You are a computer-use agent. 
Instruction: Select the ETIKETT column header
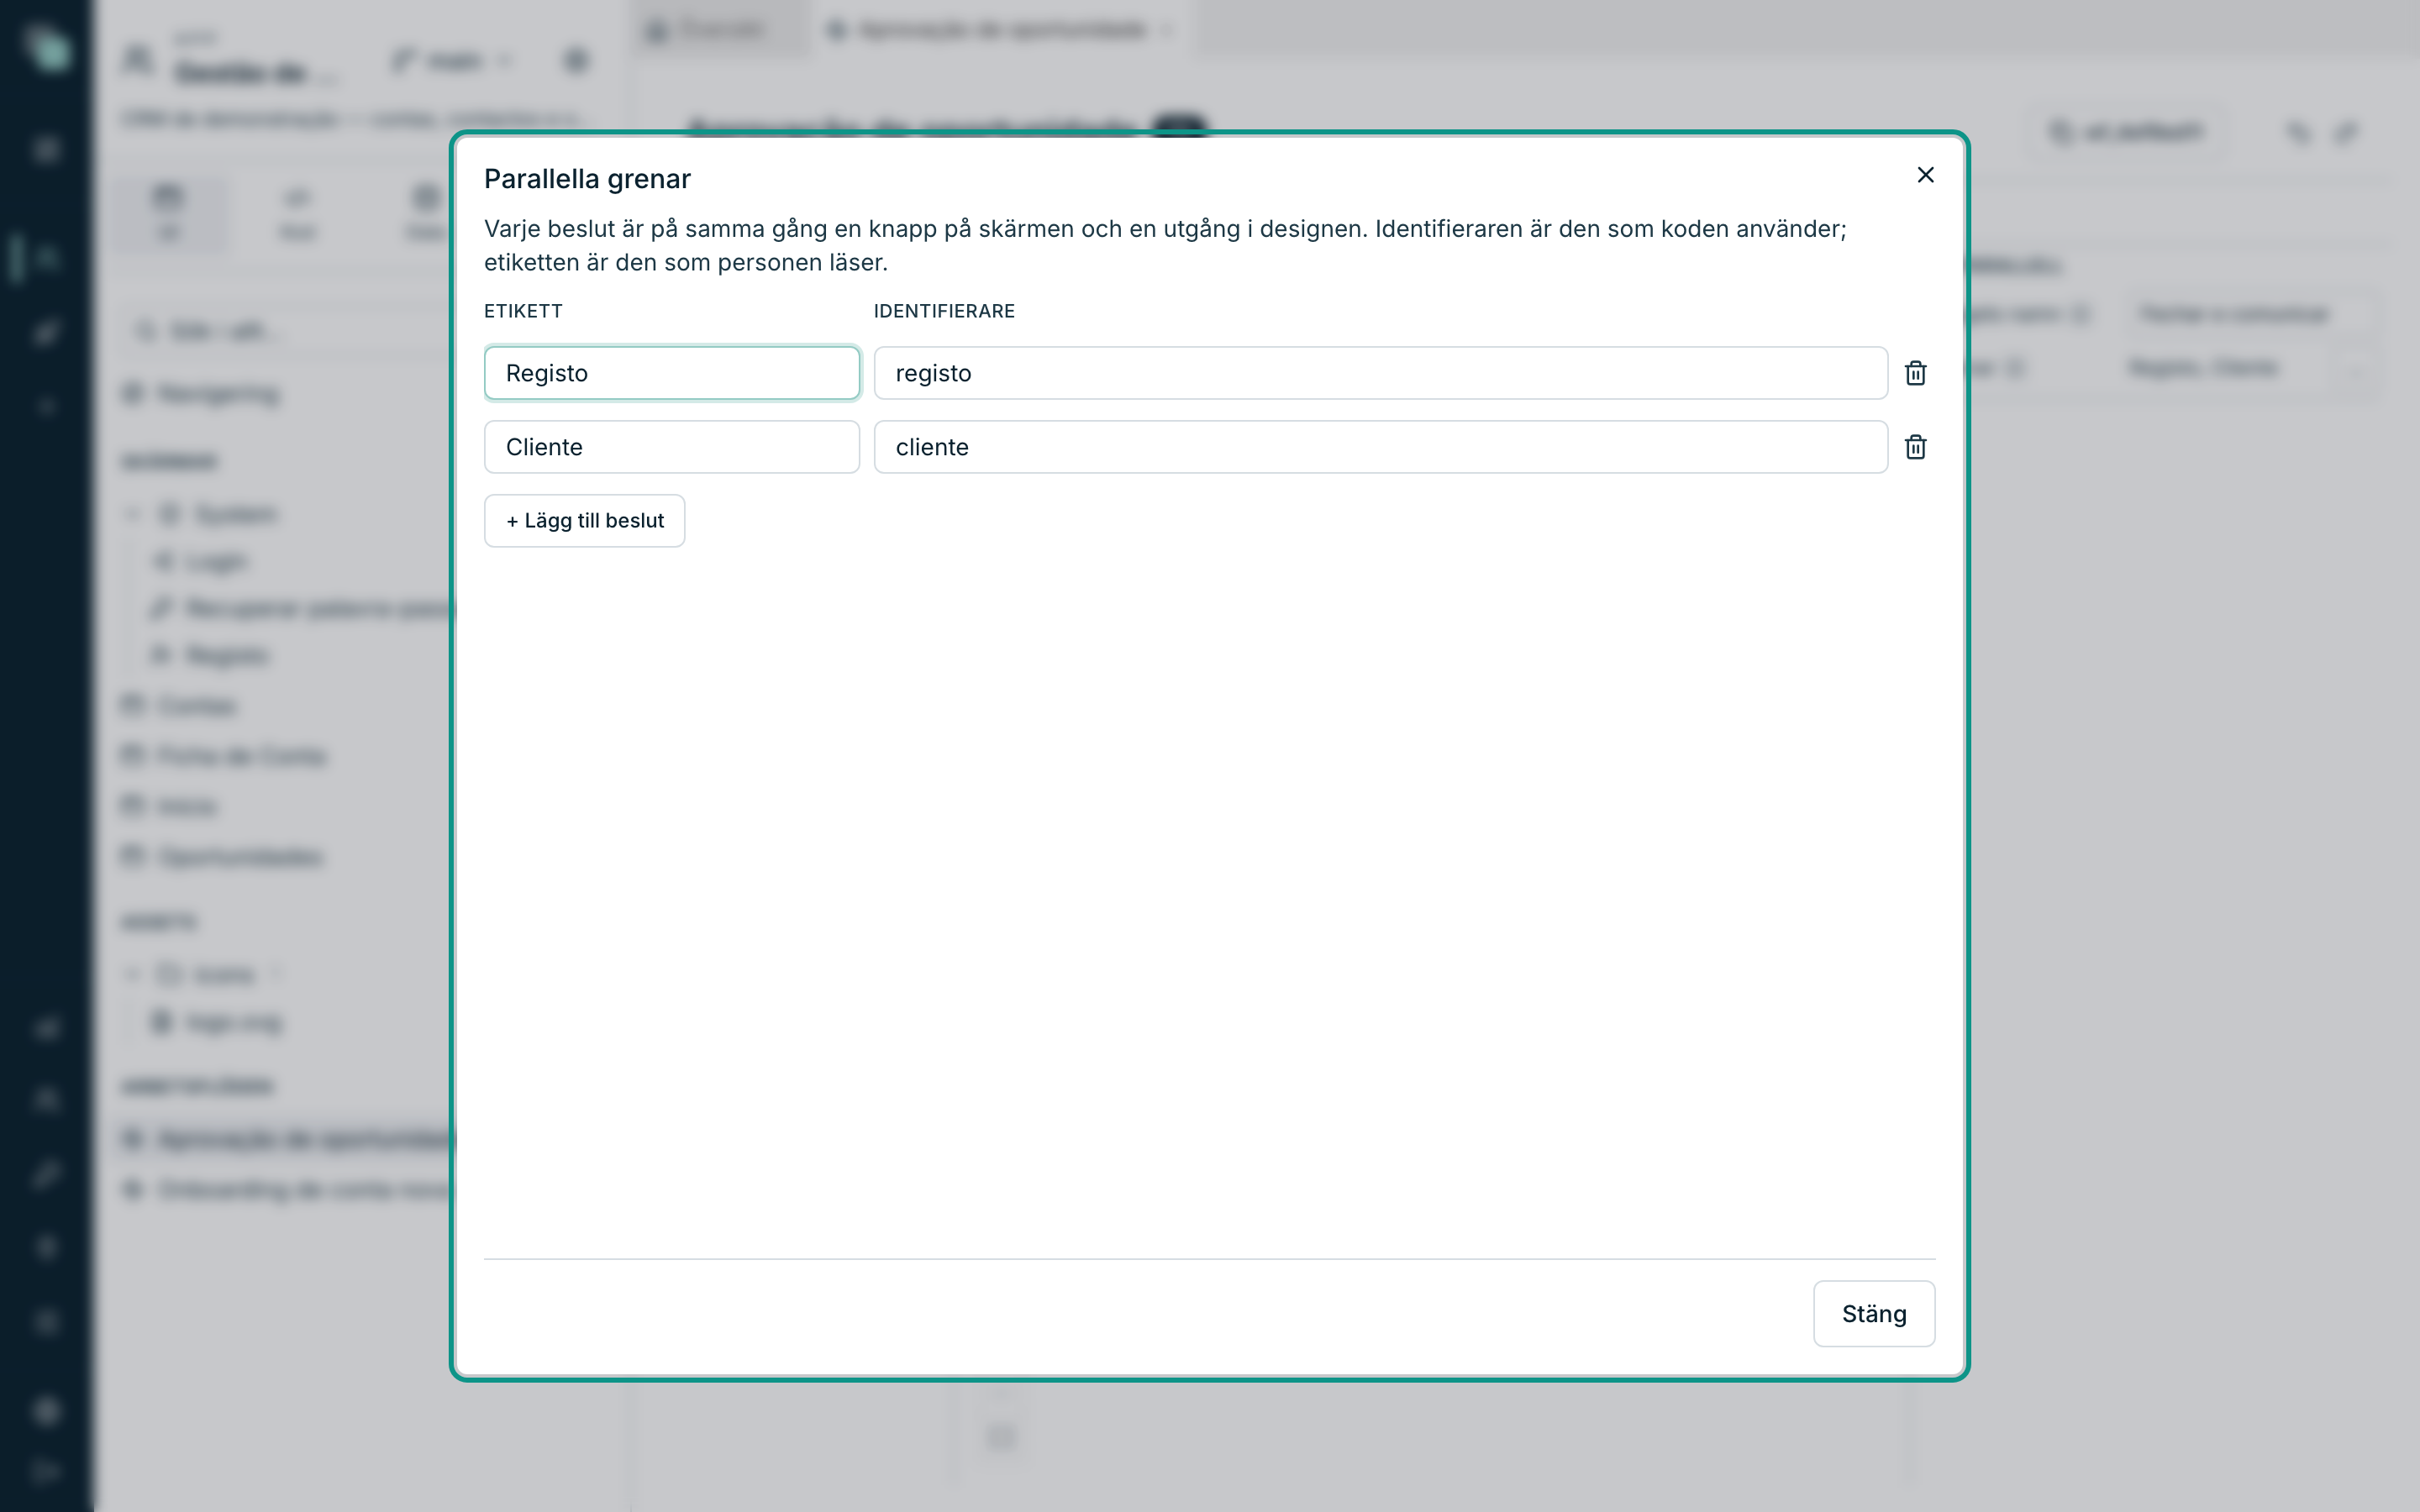tap(523, 311)
